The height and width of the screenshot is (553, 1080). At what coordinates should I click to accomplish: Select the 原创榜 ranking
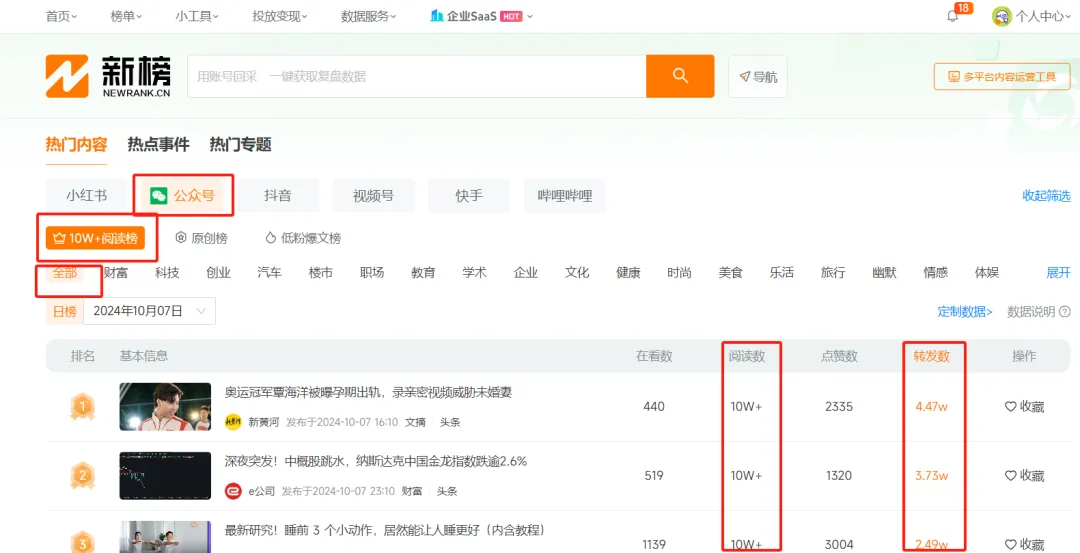201,238
